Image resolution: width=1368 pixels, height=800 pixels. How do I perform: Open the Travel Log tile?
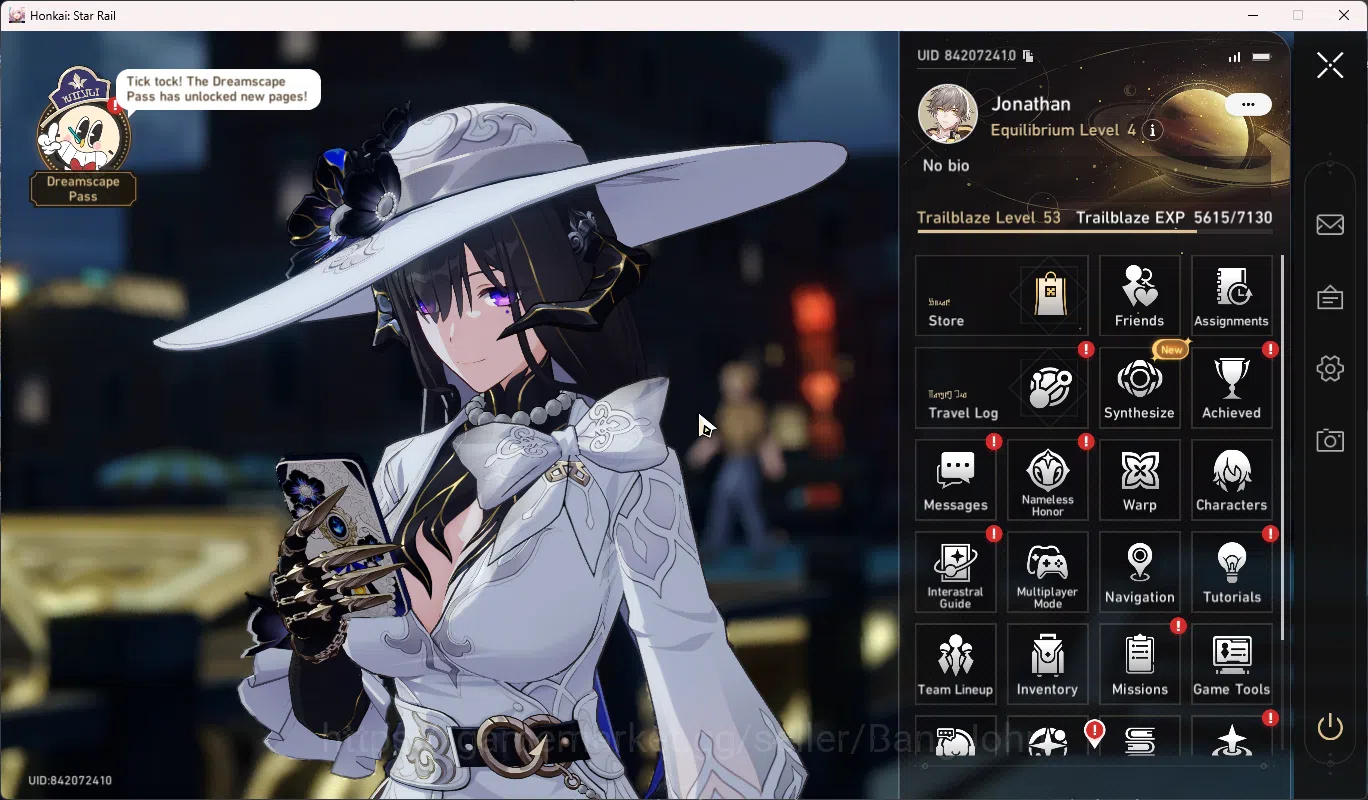pyautogui.click(x=1002, y=388)
